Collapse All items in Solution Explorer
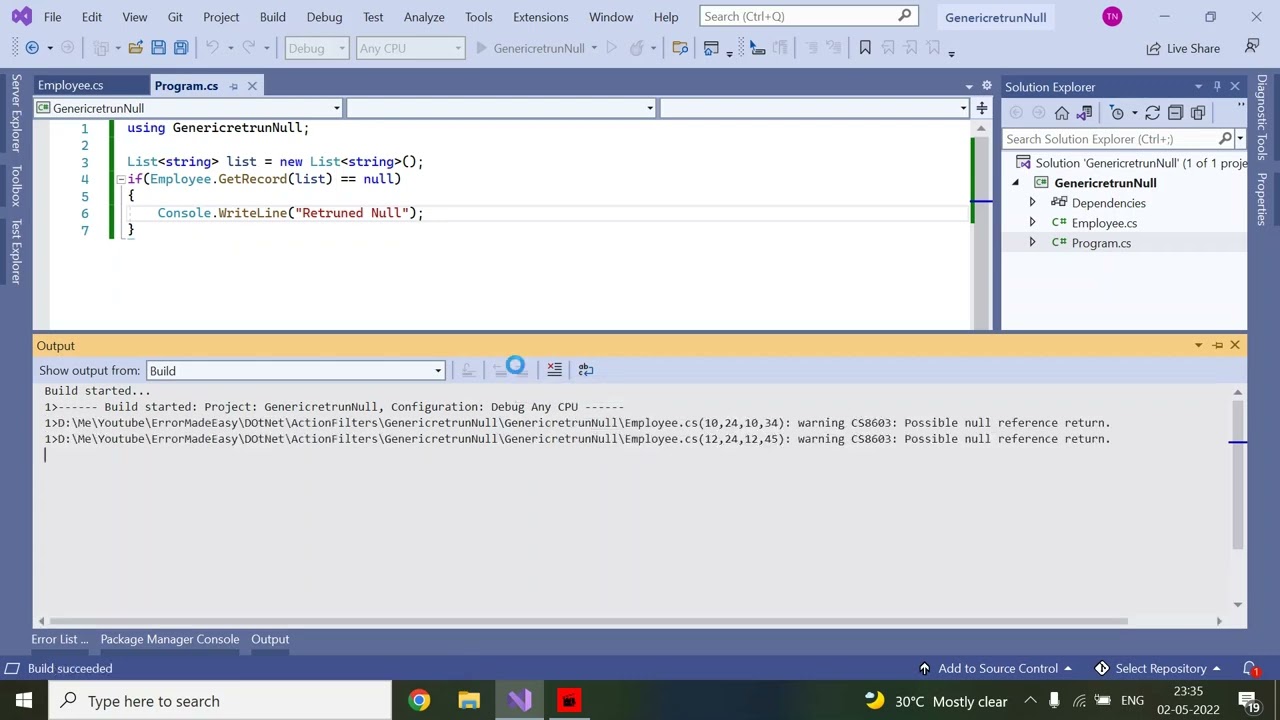This screenshot has height=720, width=1280. click(1175, 113)
